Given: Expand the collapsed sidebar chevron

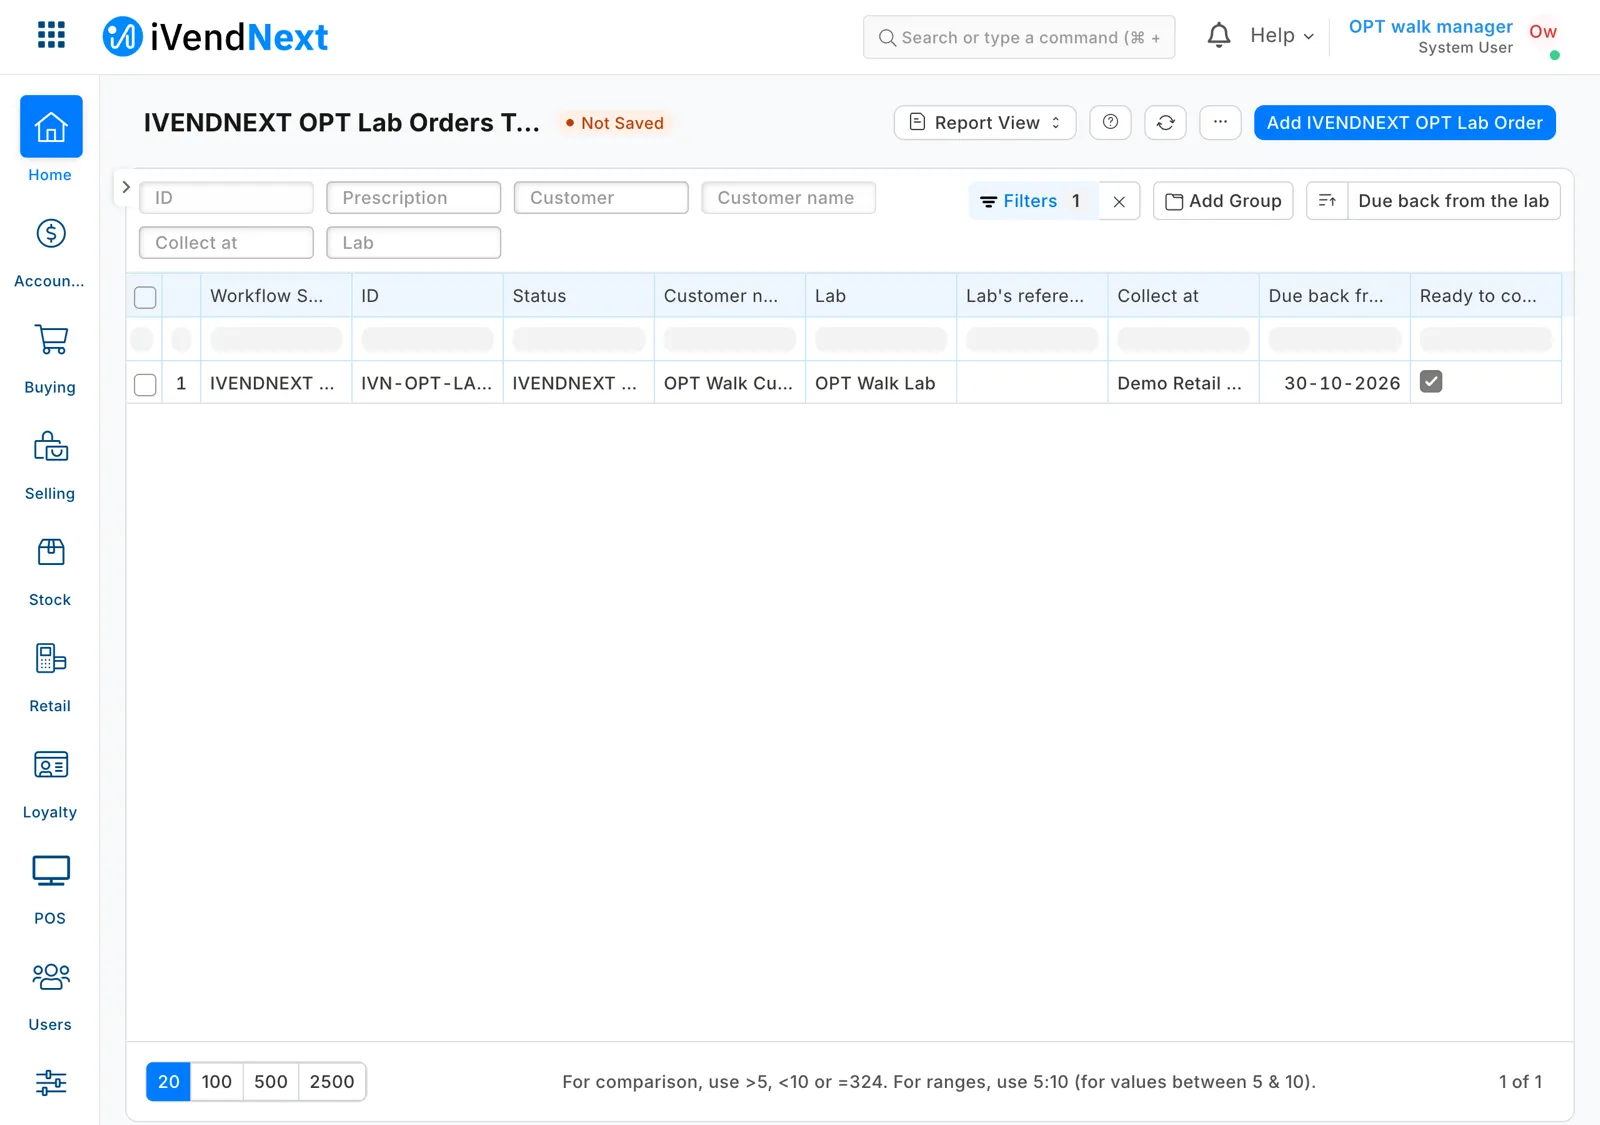Looking at the screenshot, I should 126,187.
